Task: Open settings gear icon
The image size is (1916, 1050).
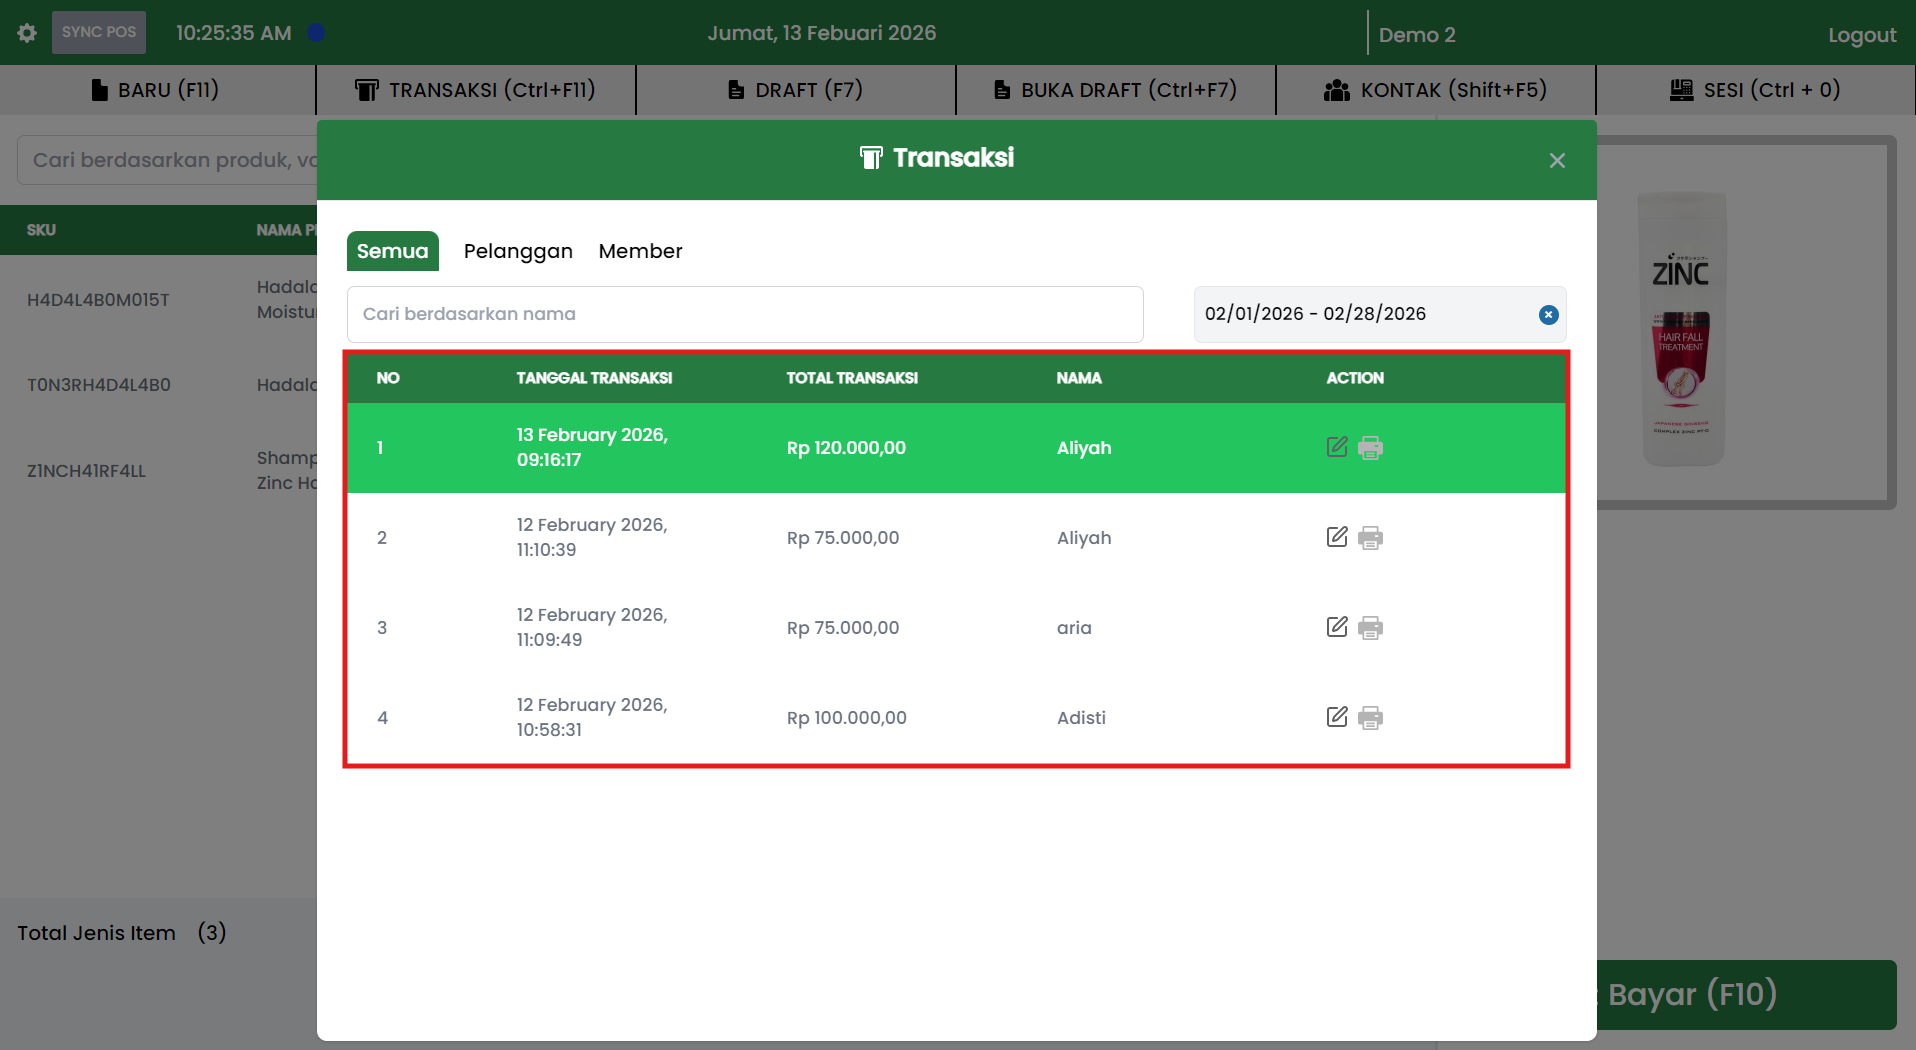Action: click(x=27, y=33)
